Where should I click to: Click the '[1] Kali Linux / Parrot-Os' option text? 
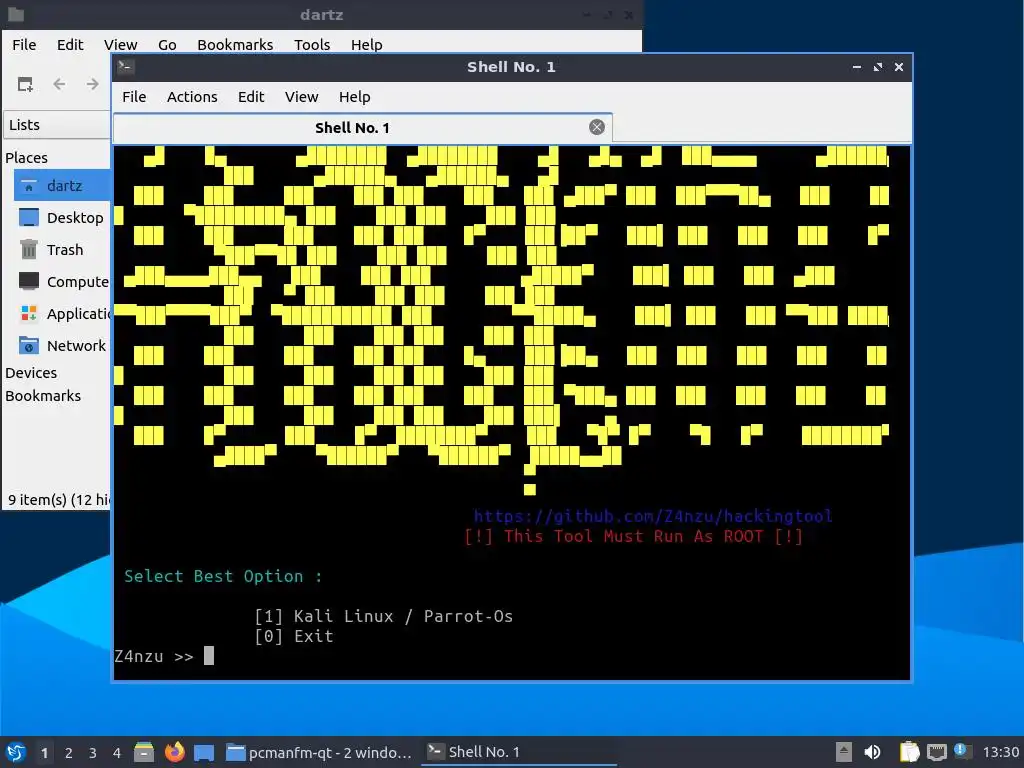383,616
